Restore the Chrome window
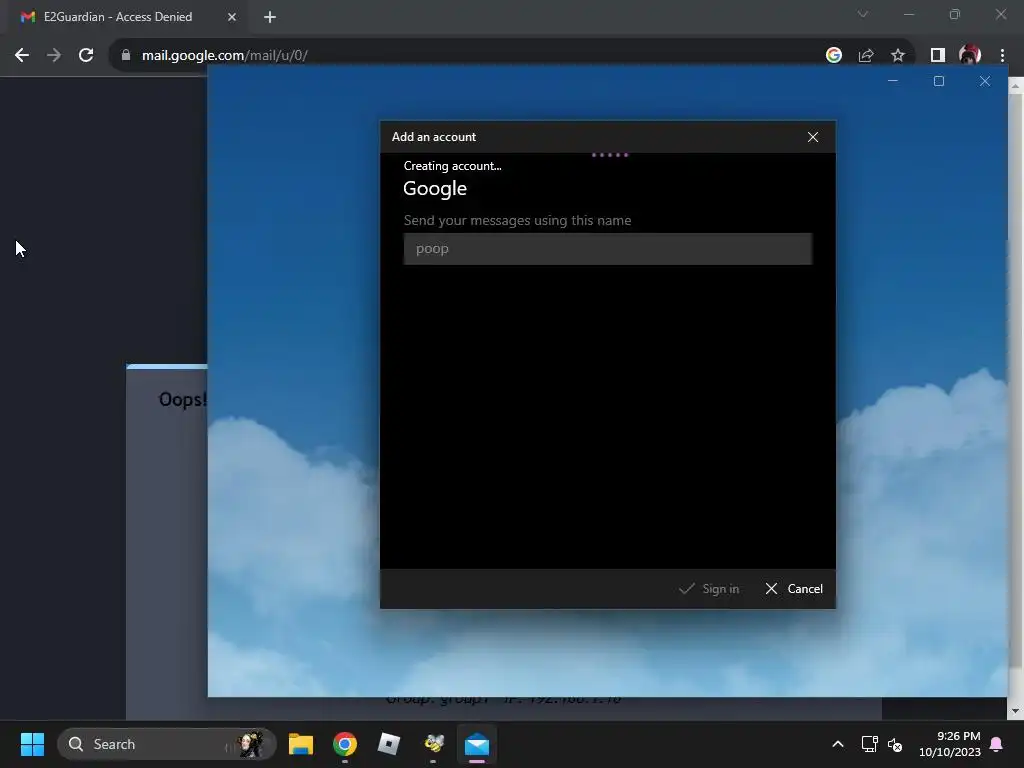1024x768 pixels. (954, 14)
